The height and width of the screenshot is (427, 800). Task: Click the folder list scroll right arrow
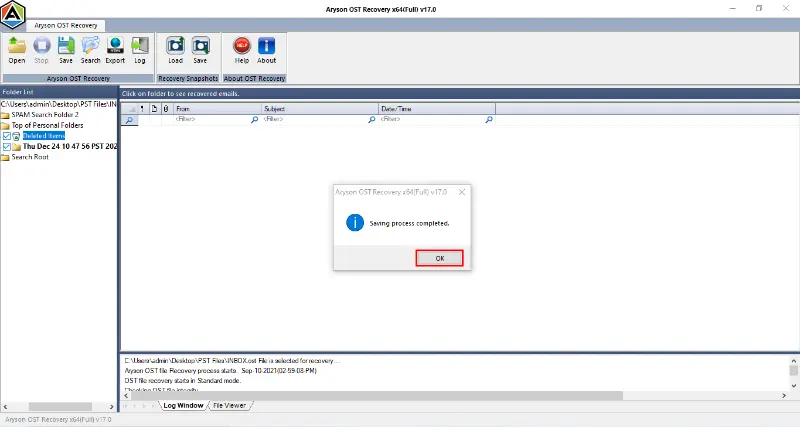pos(112,407)
